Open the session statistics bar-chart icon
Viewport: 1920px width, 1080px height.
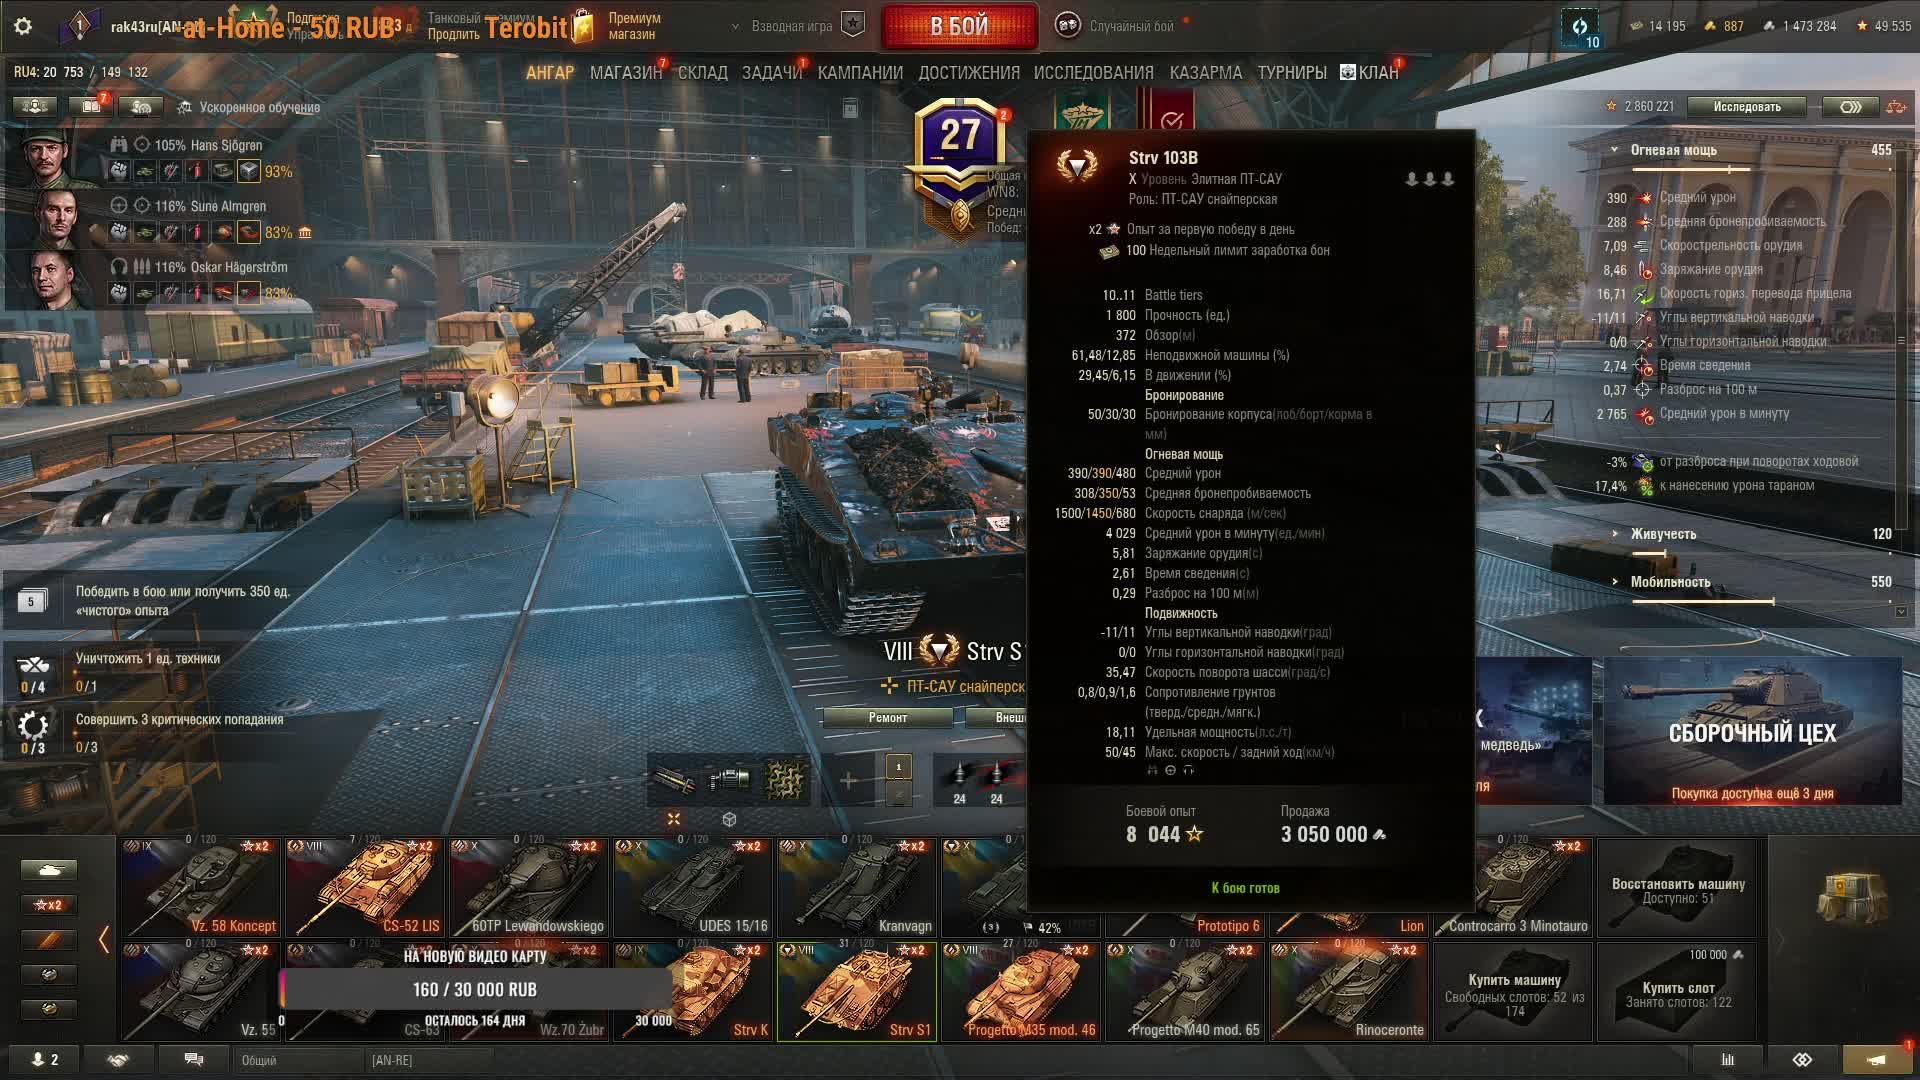1727,1059
